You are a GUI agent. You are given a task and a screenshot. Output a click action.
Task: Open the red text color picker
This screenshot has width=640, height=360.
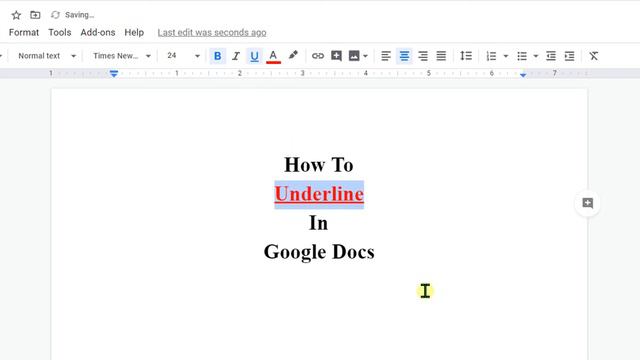[273, 56]
